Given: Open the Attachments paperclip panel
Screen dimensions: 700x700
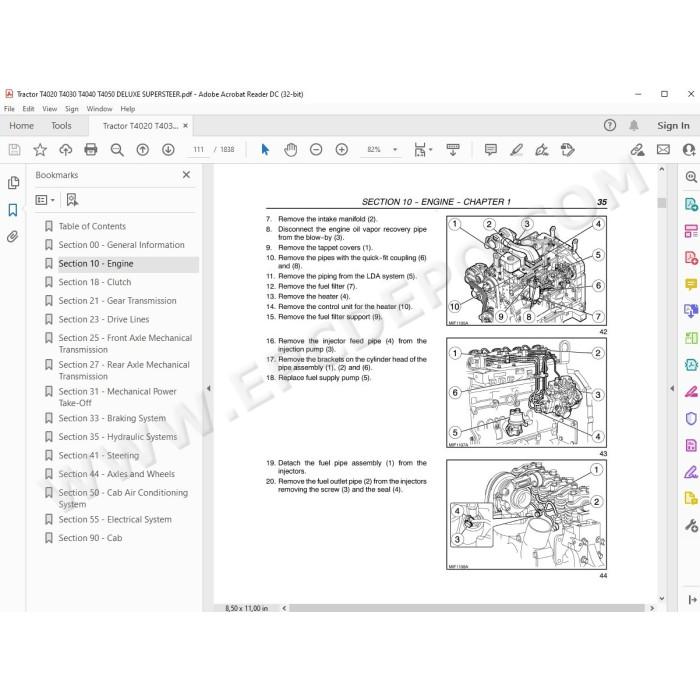Looking at the screenshot, I should pyautogui.click(x=12, y=237).
